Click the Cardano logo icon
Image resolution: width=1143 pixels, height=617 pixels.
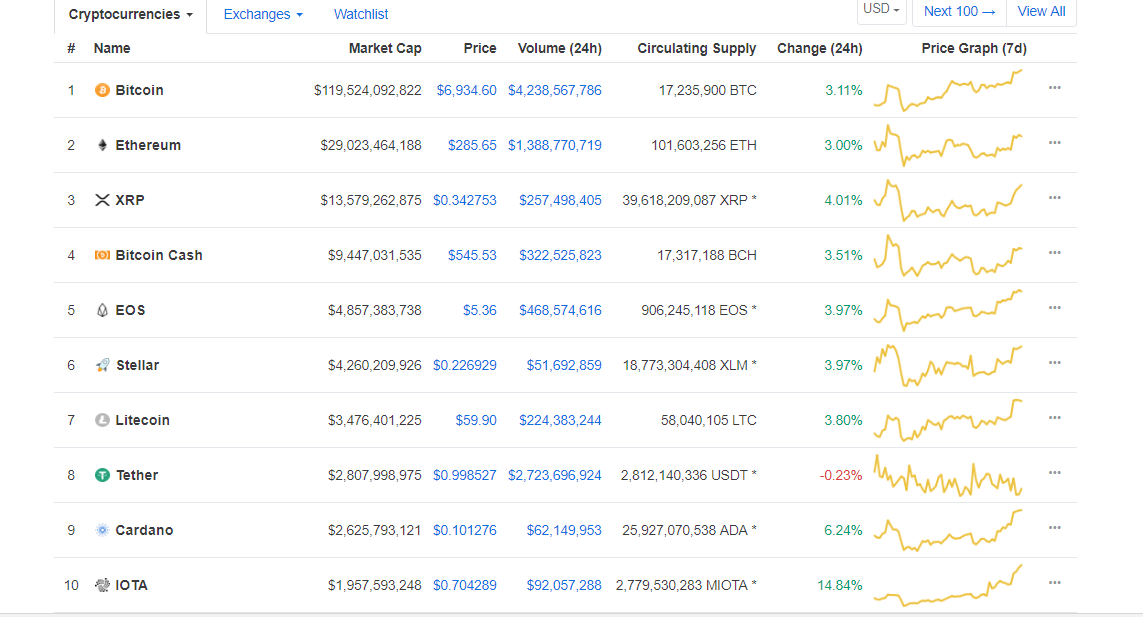tap(102, 530)
